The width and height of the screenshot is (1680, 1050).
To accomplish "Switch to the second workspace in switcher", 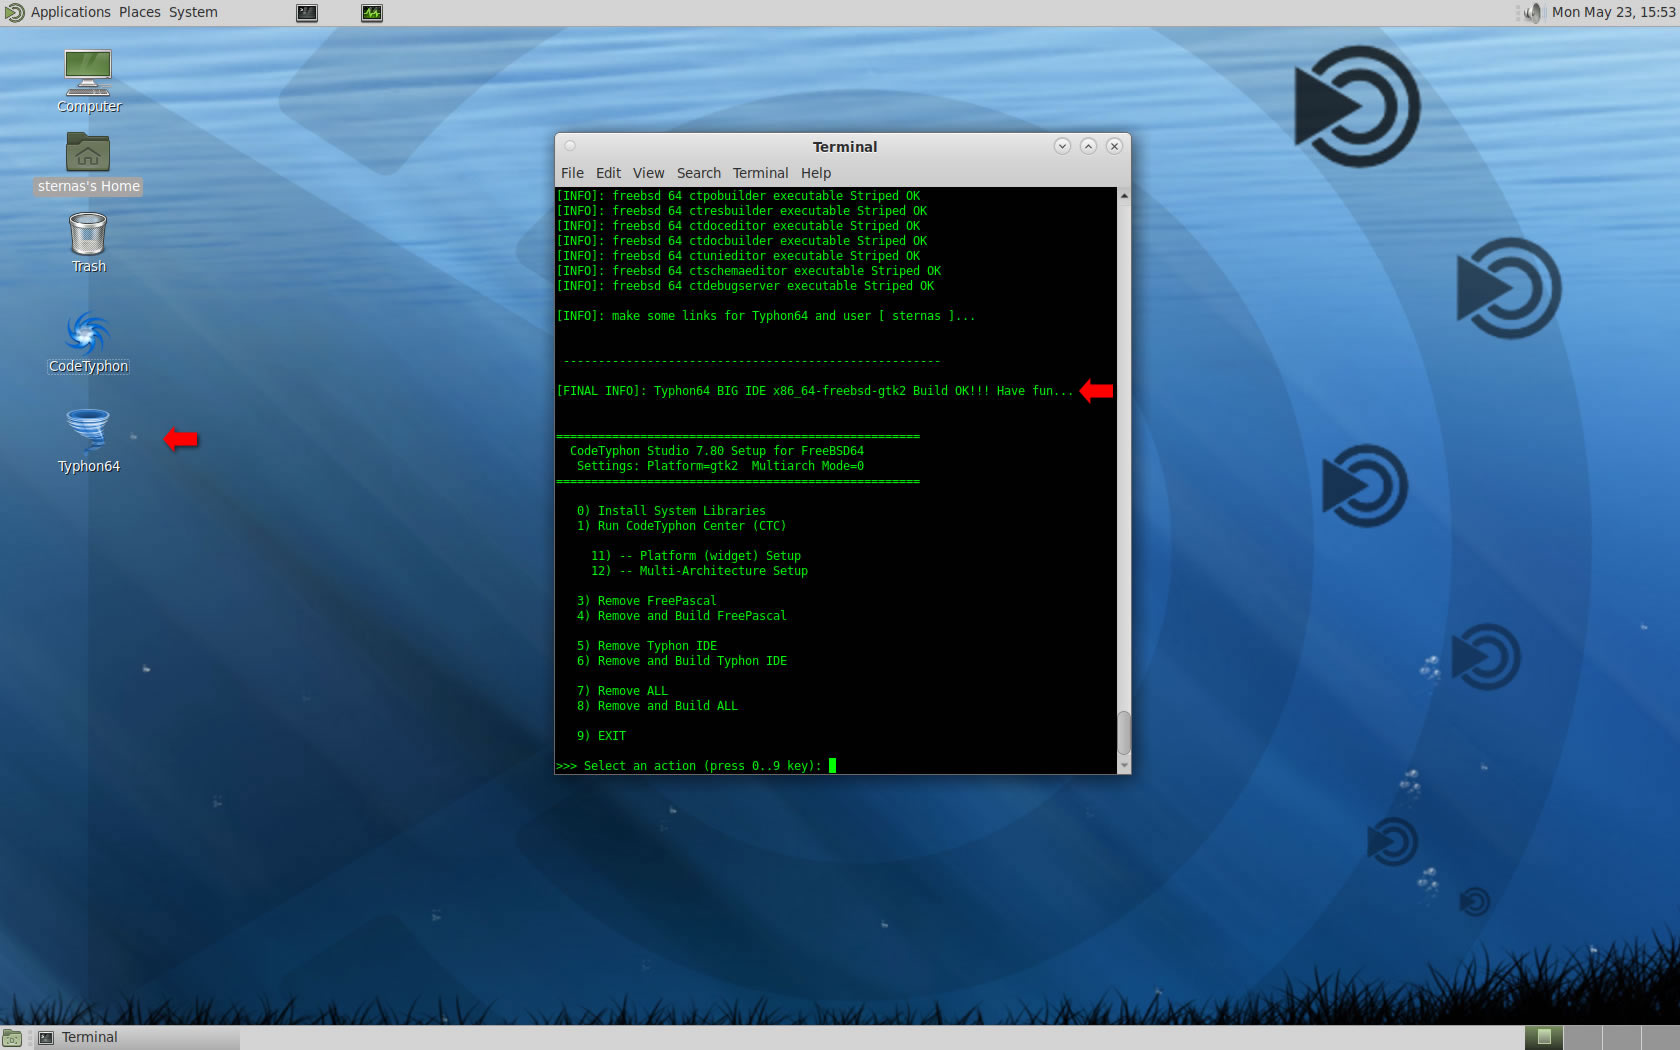I will 1583,1038.
